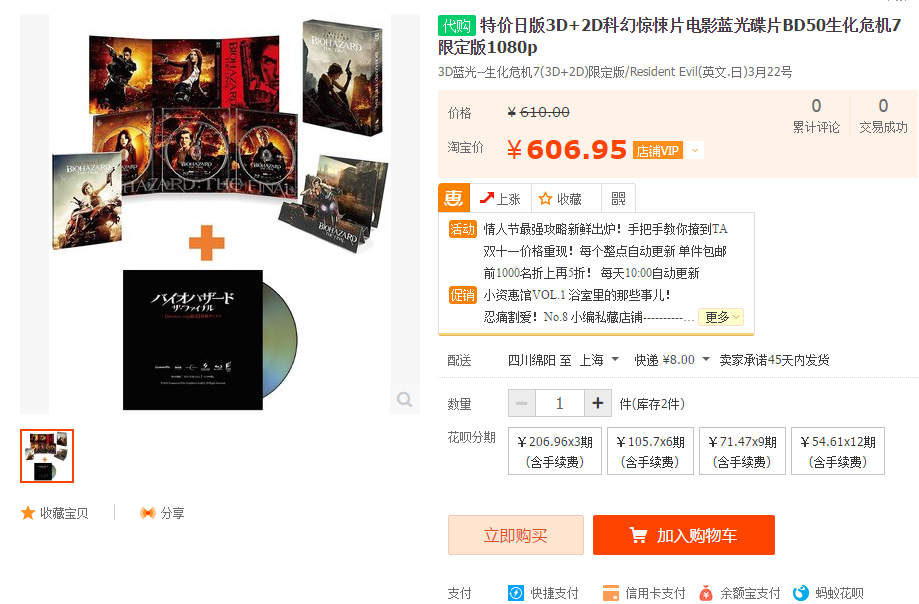The image size is (919, 604).
Task: Expand the 店铺VIP price dropdown arrow
Action: [x=695, y=151]
